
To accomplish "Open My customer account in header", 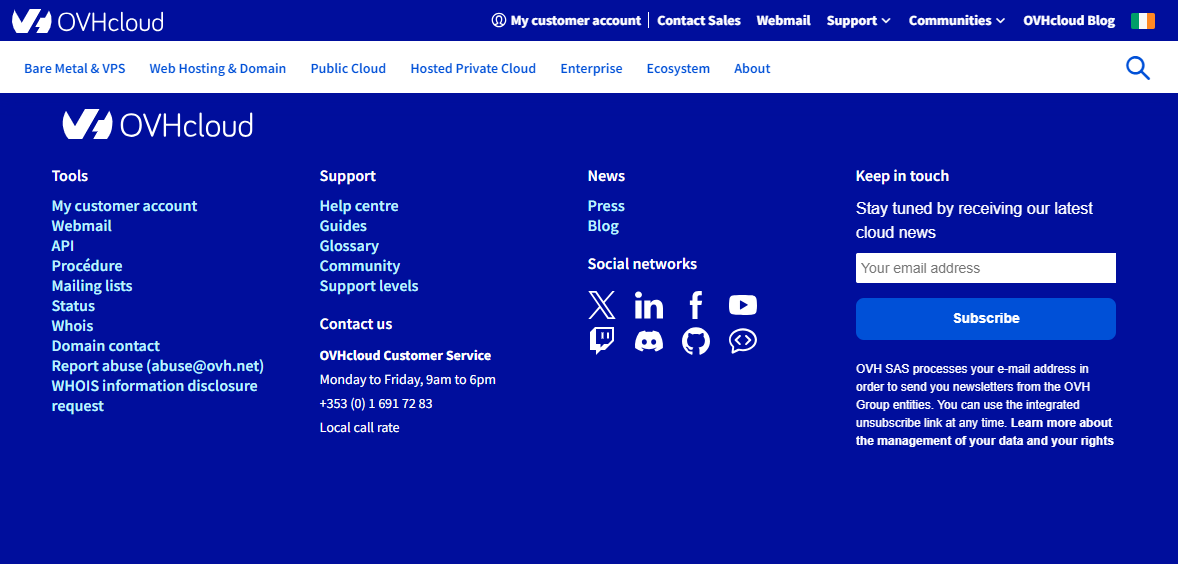I will [x=567, y=21].
